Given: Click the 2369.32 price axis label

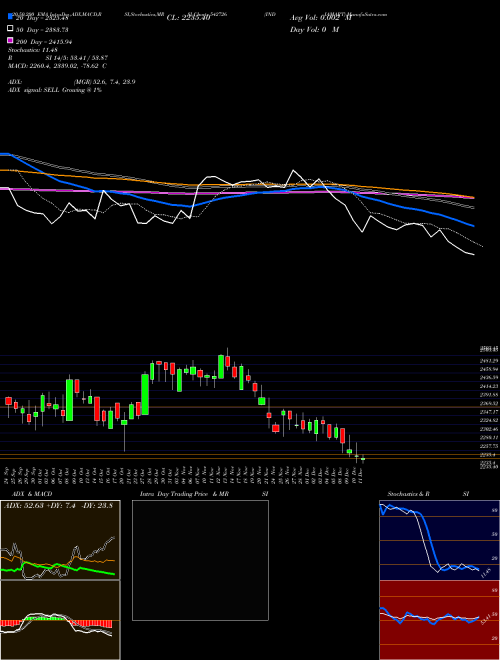Looking at the screenshot, I should (489, 403).
